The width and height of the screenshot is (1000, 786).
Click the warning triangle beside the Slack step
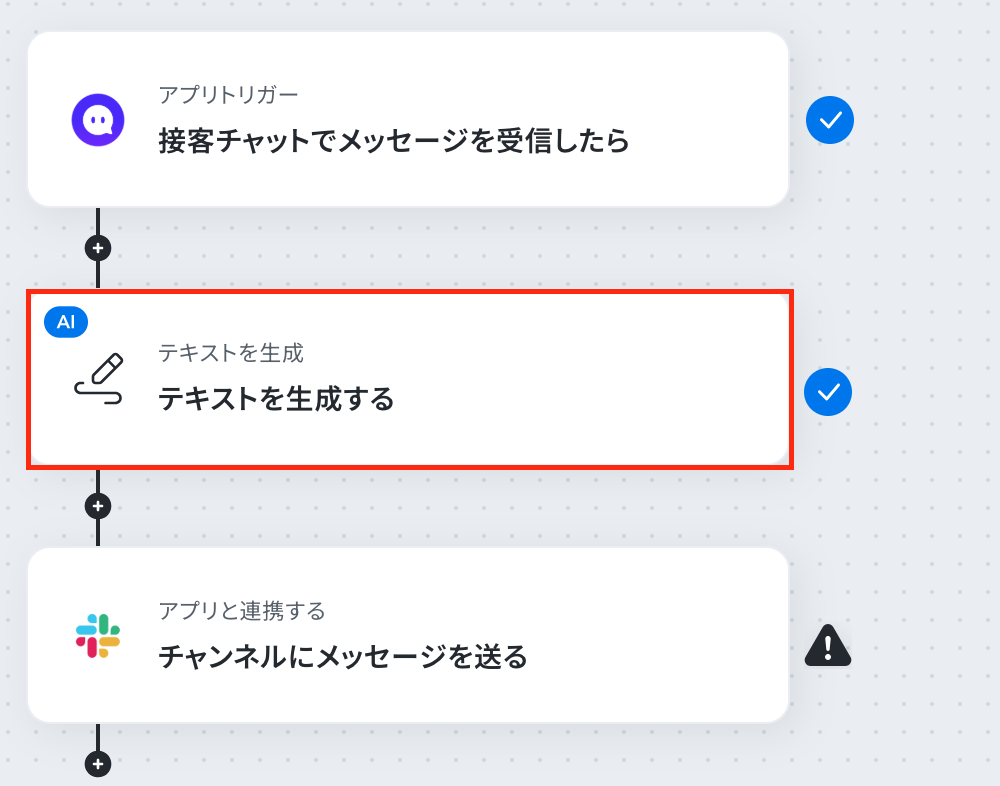[828, 645]
